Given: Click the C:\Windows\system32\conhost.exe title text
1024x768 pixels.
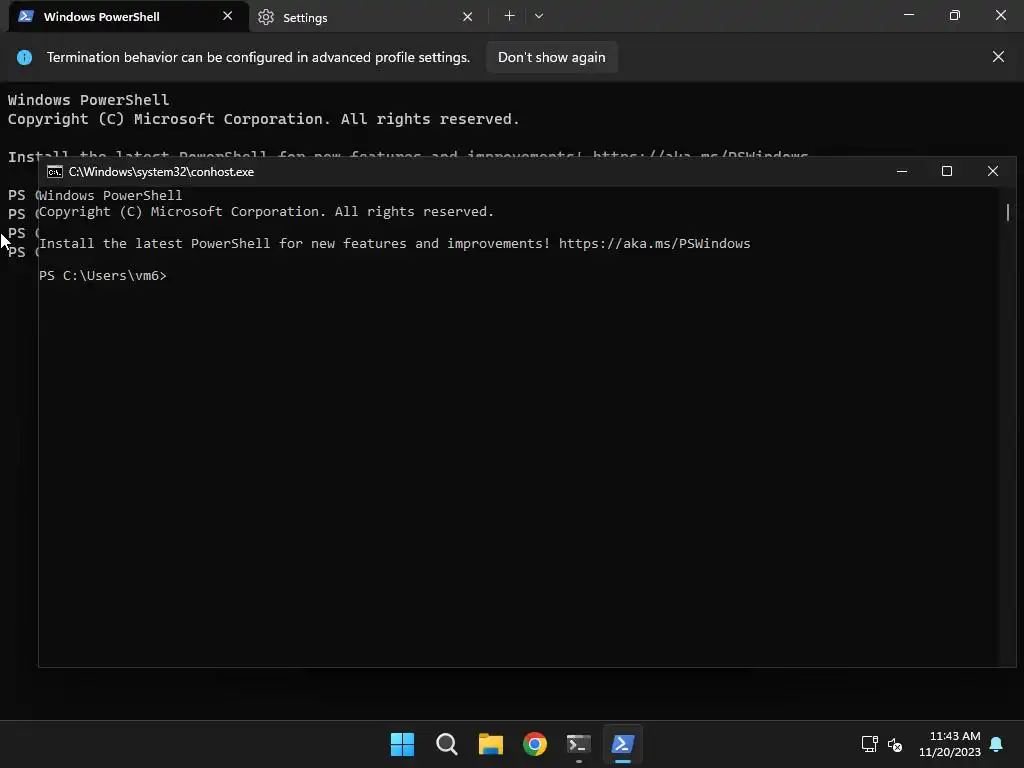Looking at the screenshot, I should (x=161, y=172).
